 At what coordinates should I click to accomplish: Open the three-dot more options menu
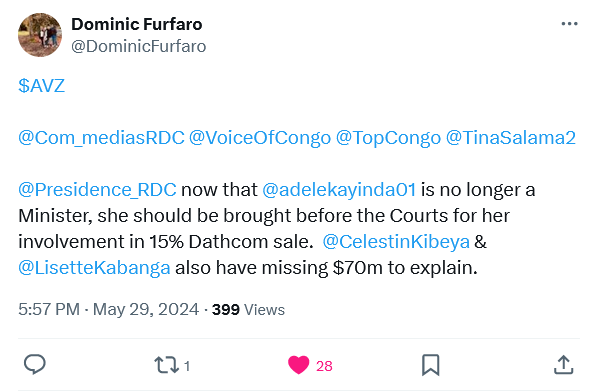(569, 24)
